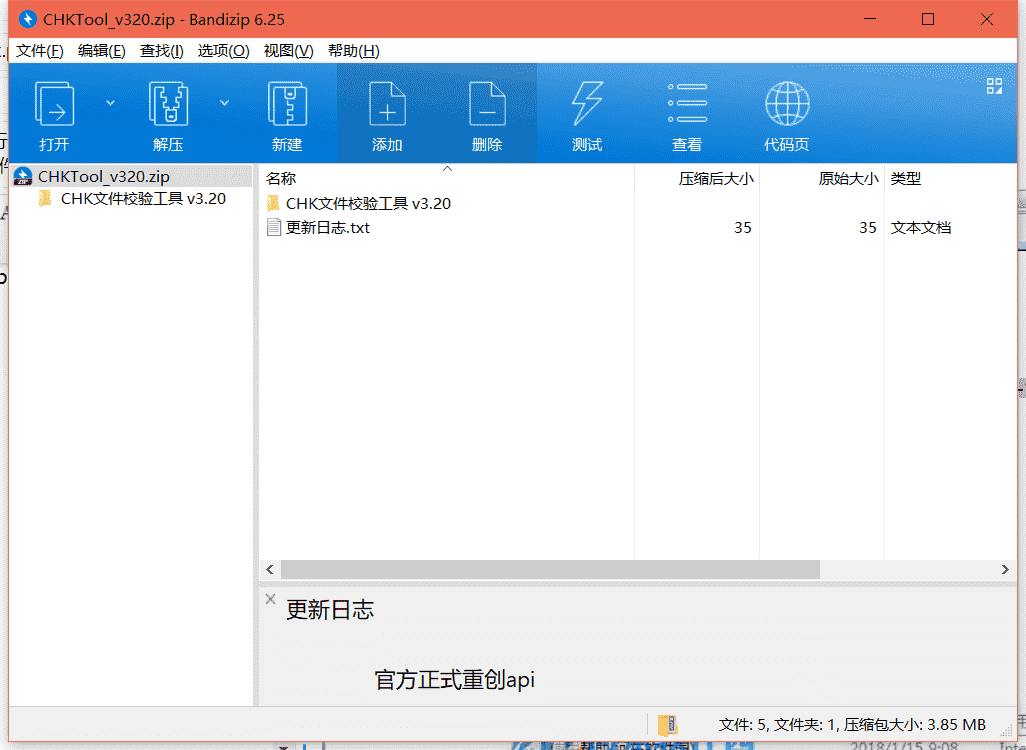Viewport: 1026px width, 750px height.
Task: Click the horizontal scrollbar right arrow
Action: click(1005, 570)
